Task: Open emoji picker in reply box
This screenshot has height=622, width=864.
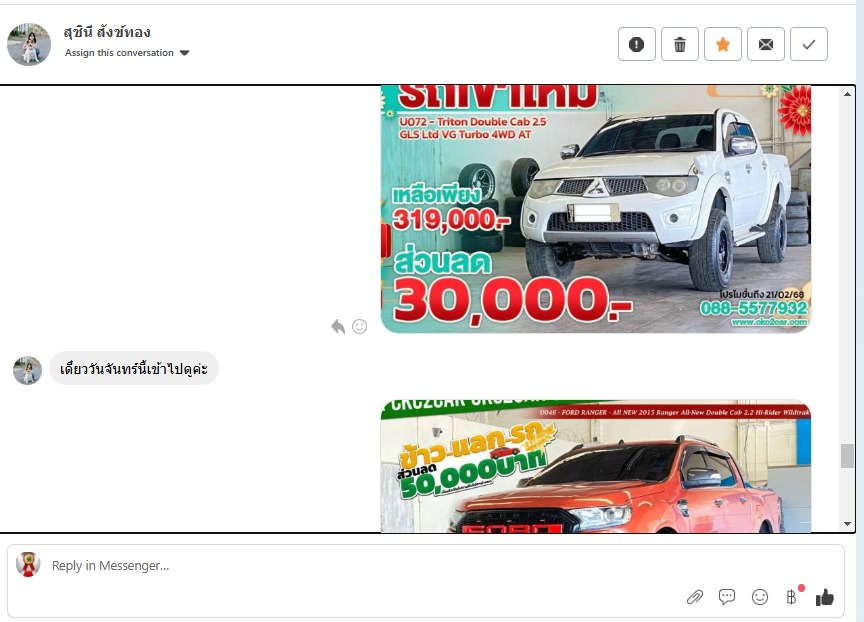Action: pyautogui.click(x=760, y=597)
